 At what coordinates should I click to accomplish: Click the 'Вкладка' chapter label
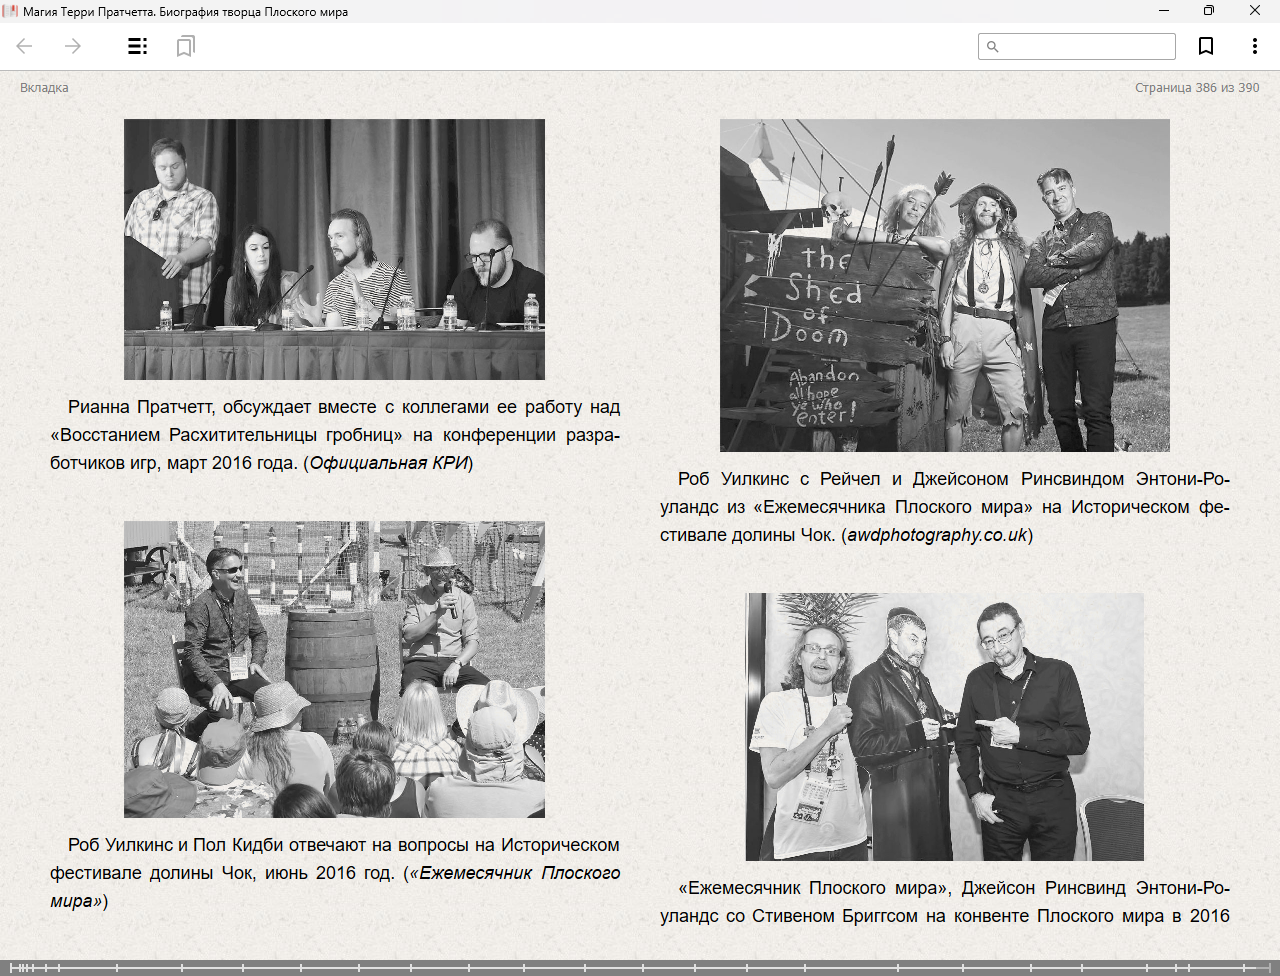(44, 88)
